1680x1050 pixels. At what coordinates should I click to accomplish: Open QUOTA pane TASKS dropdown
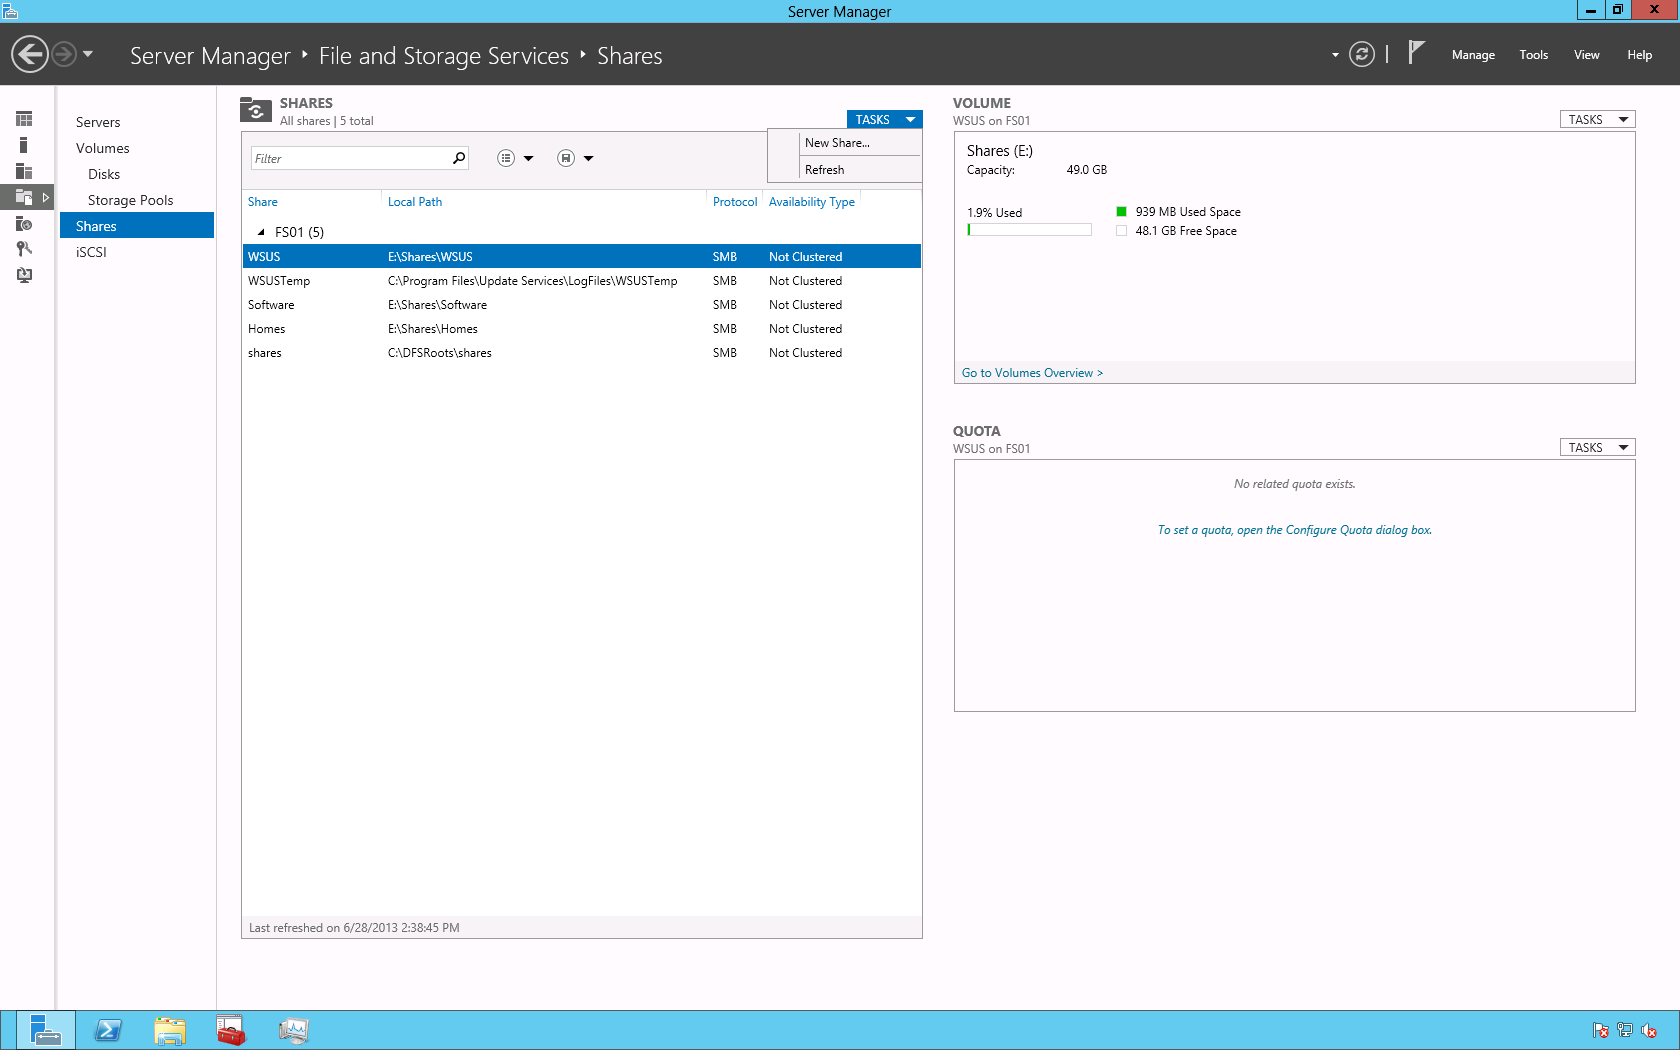click(1598, 447)
